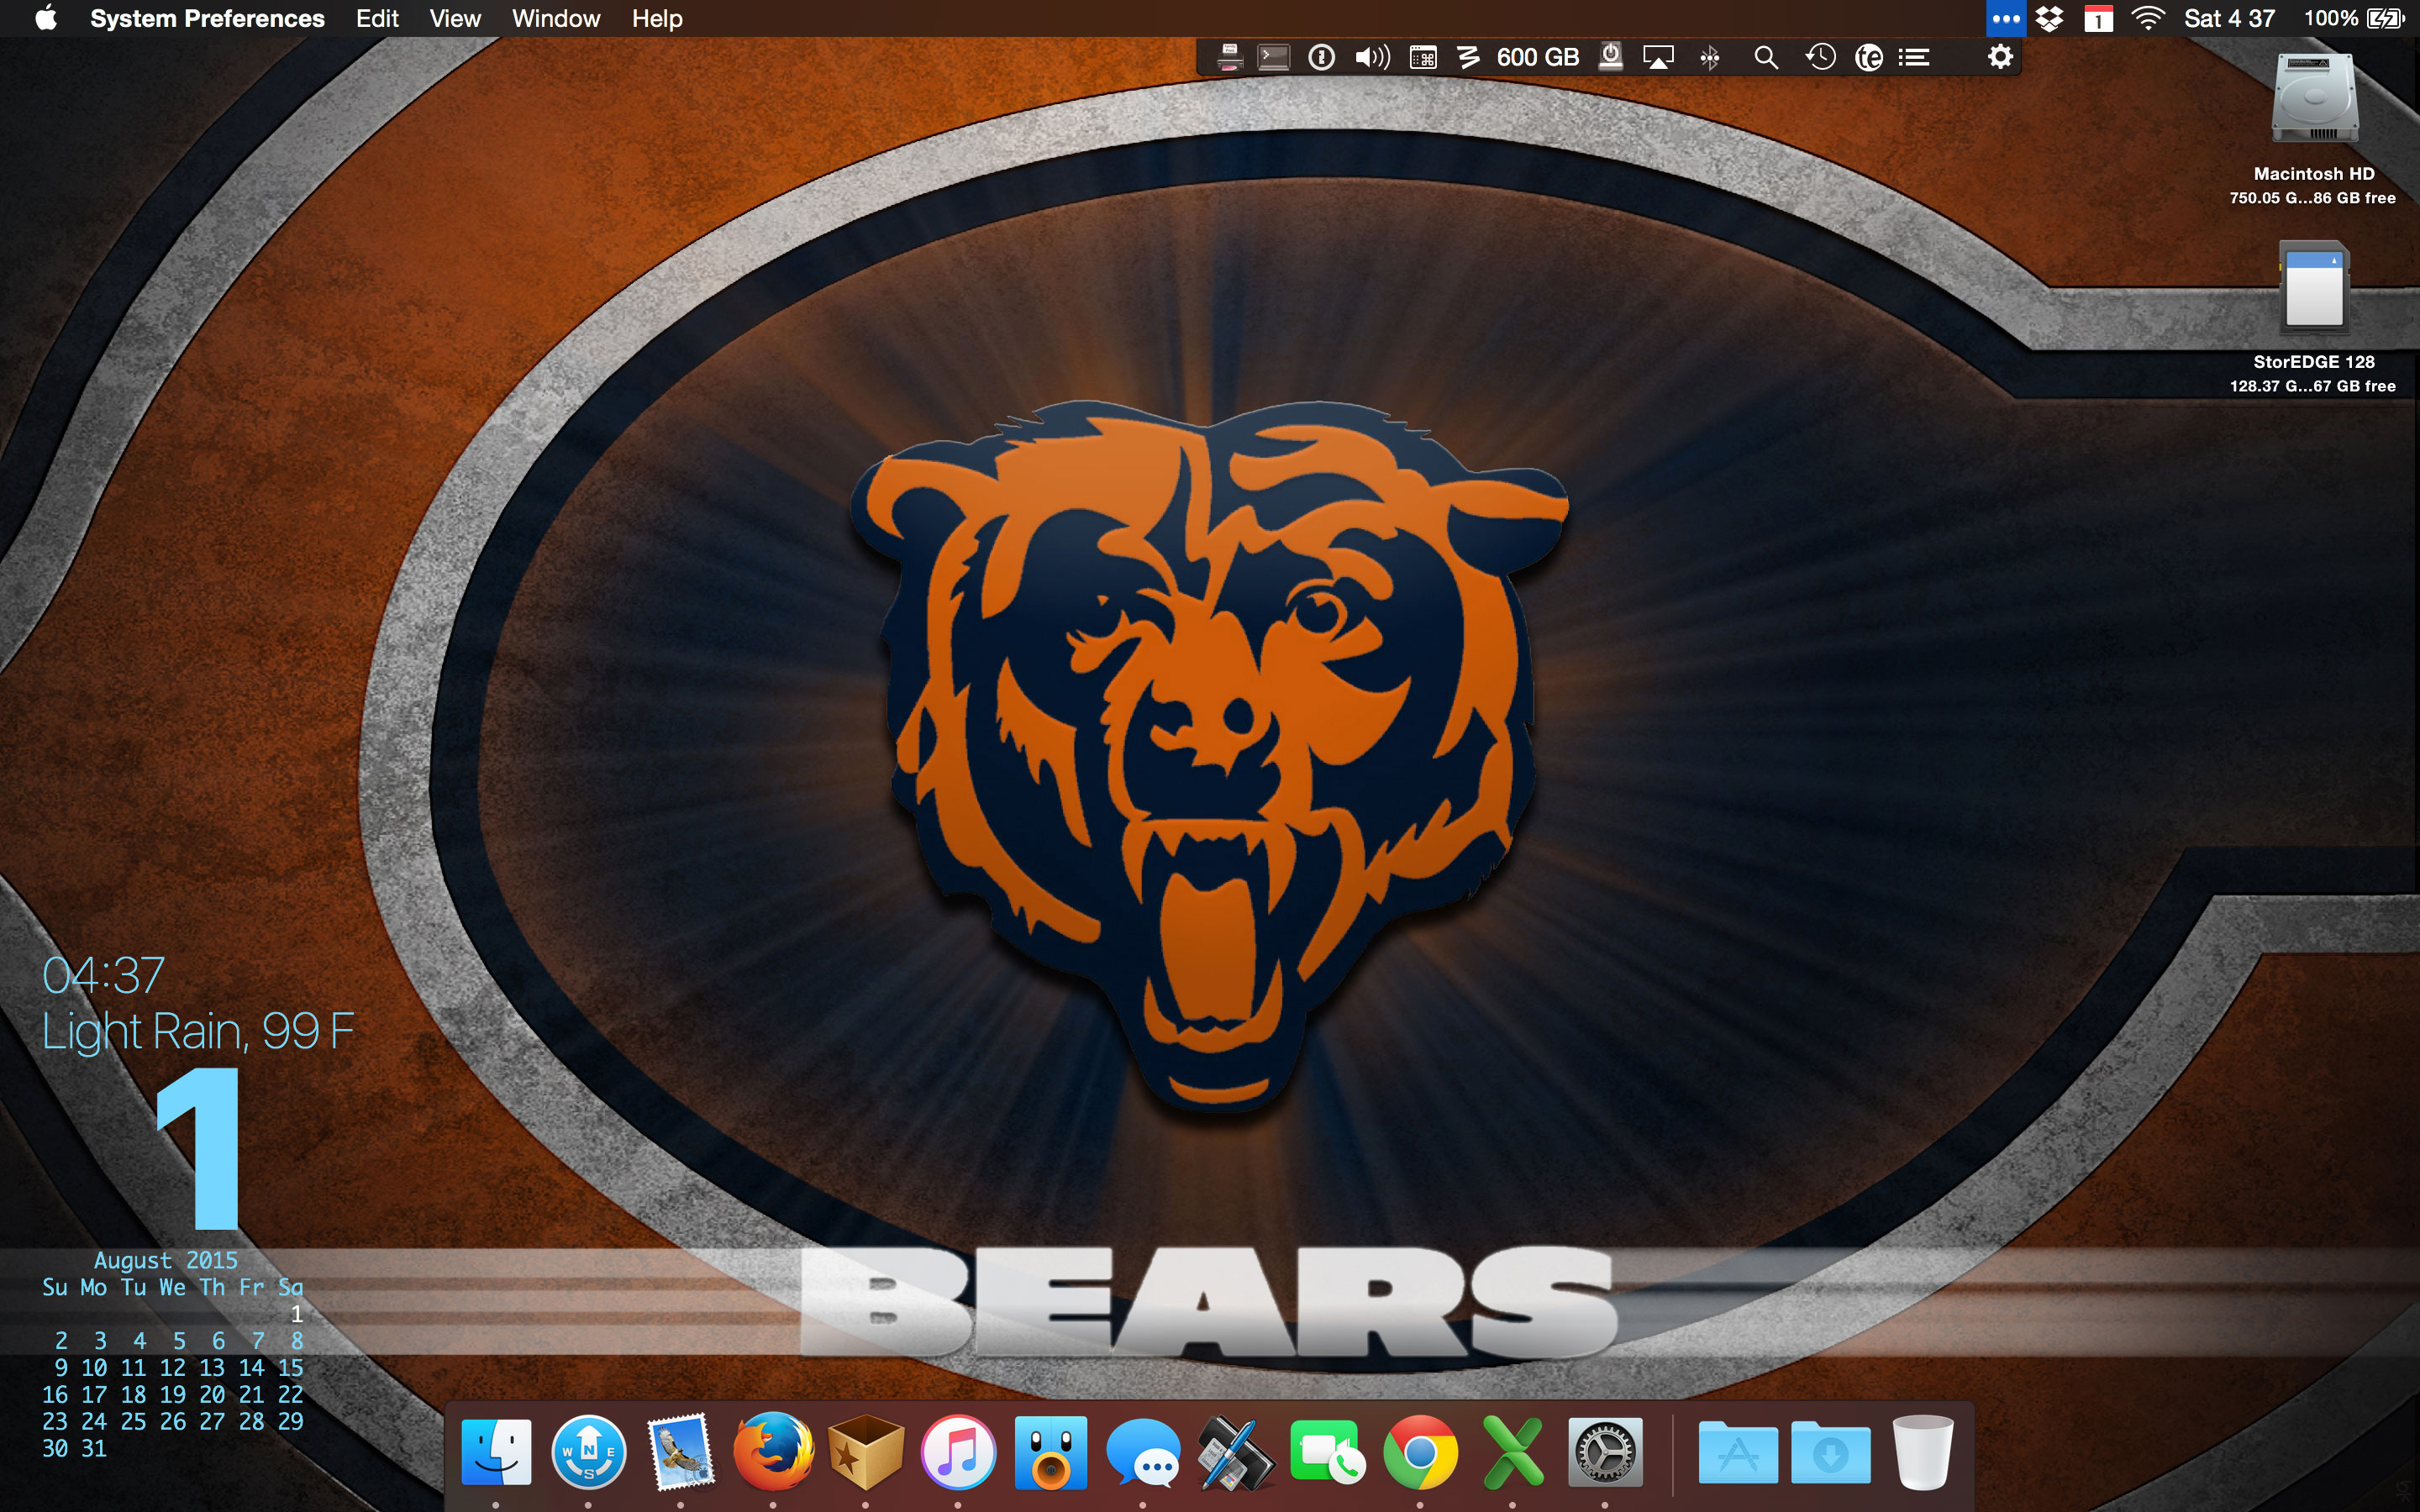Open the Window menu
Image resolution: width=2420 pixels, height=1512 pixels.
pyautogui.click(x=556, y=18)
